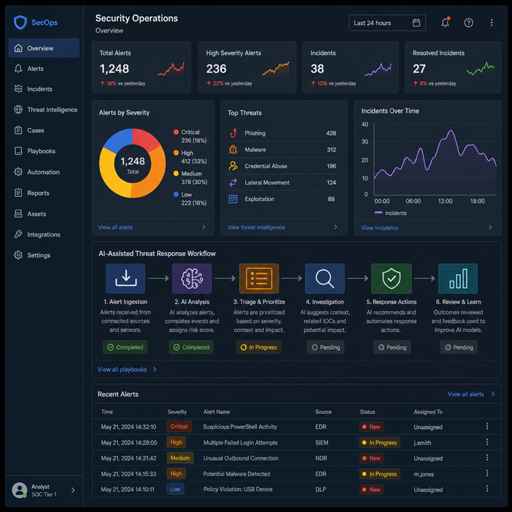Click chevron next to Alerts by Severity's View all alerts

point(204,227)
